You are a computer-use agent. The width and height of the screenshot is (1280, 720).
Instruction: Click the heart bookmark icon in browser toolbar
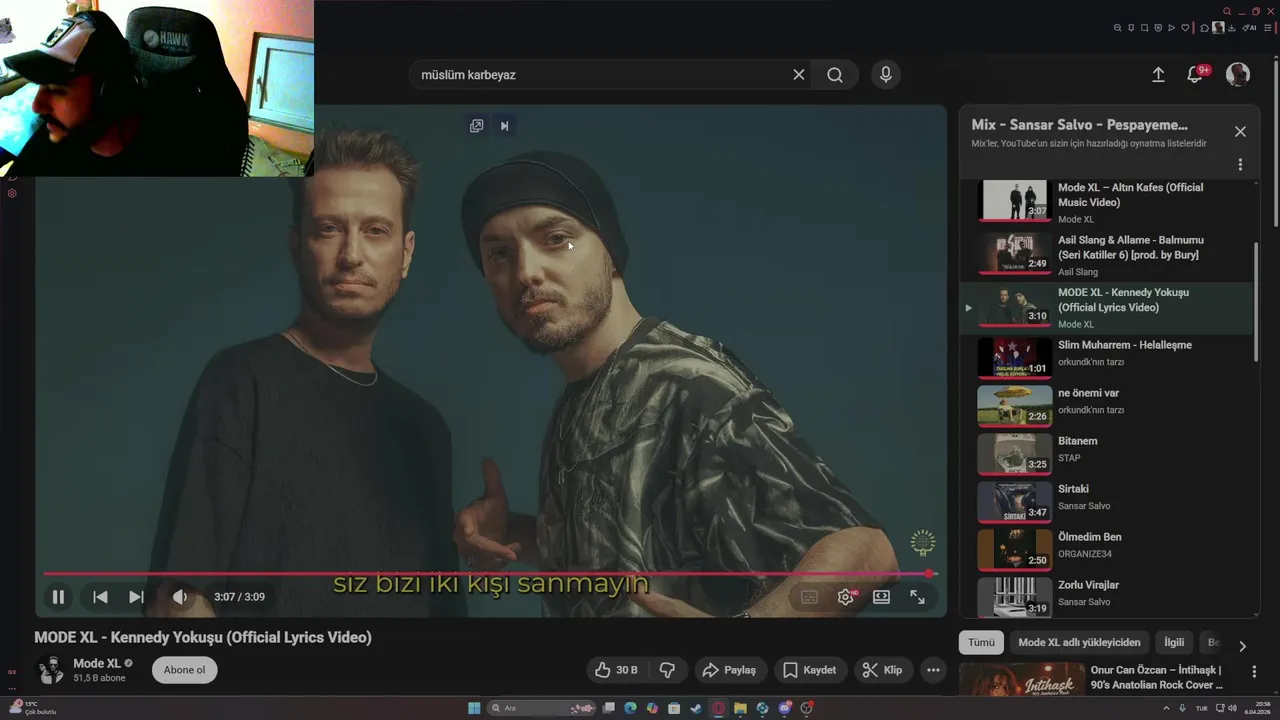pyautogui.click(x=1185, y=28)
